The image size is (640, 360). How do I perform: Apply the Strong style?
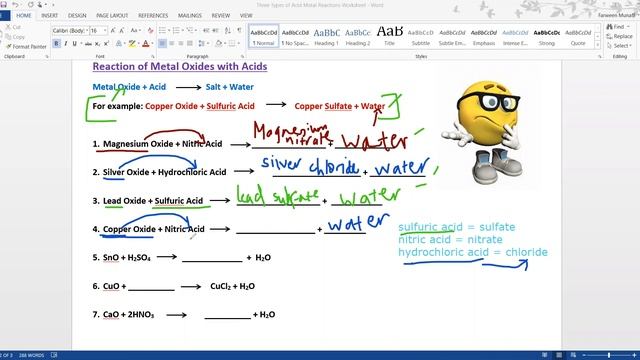pos(547,36)
